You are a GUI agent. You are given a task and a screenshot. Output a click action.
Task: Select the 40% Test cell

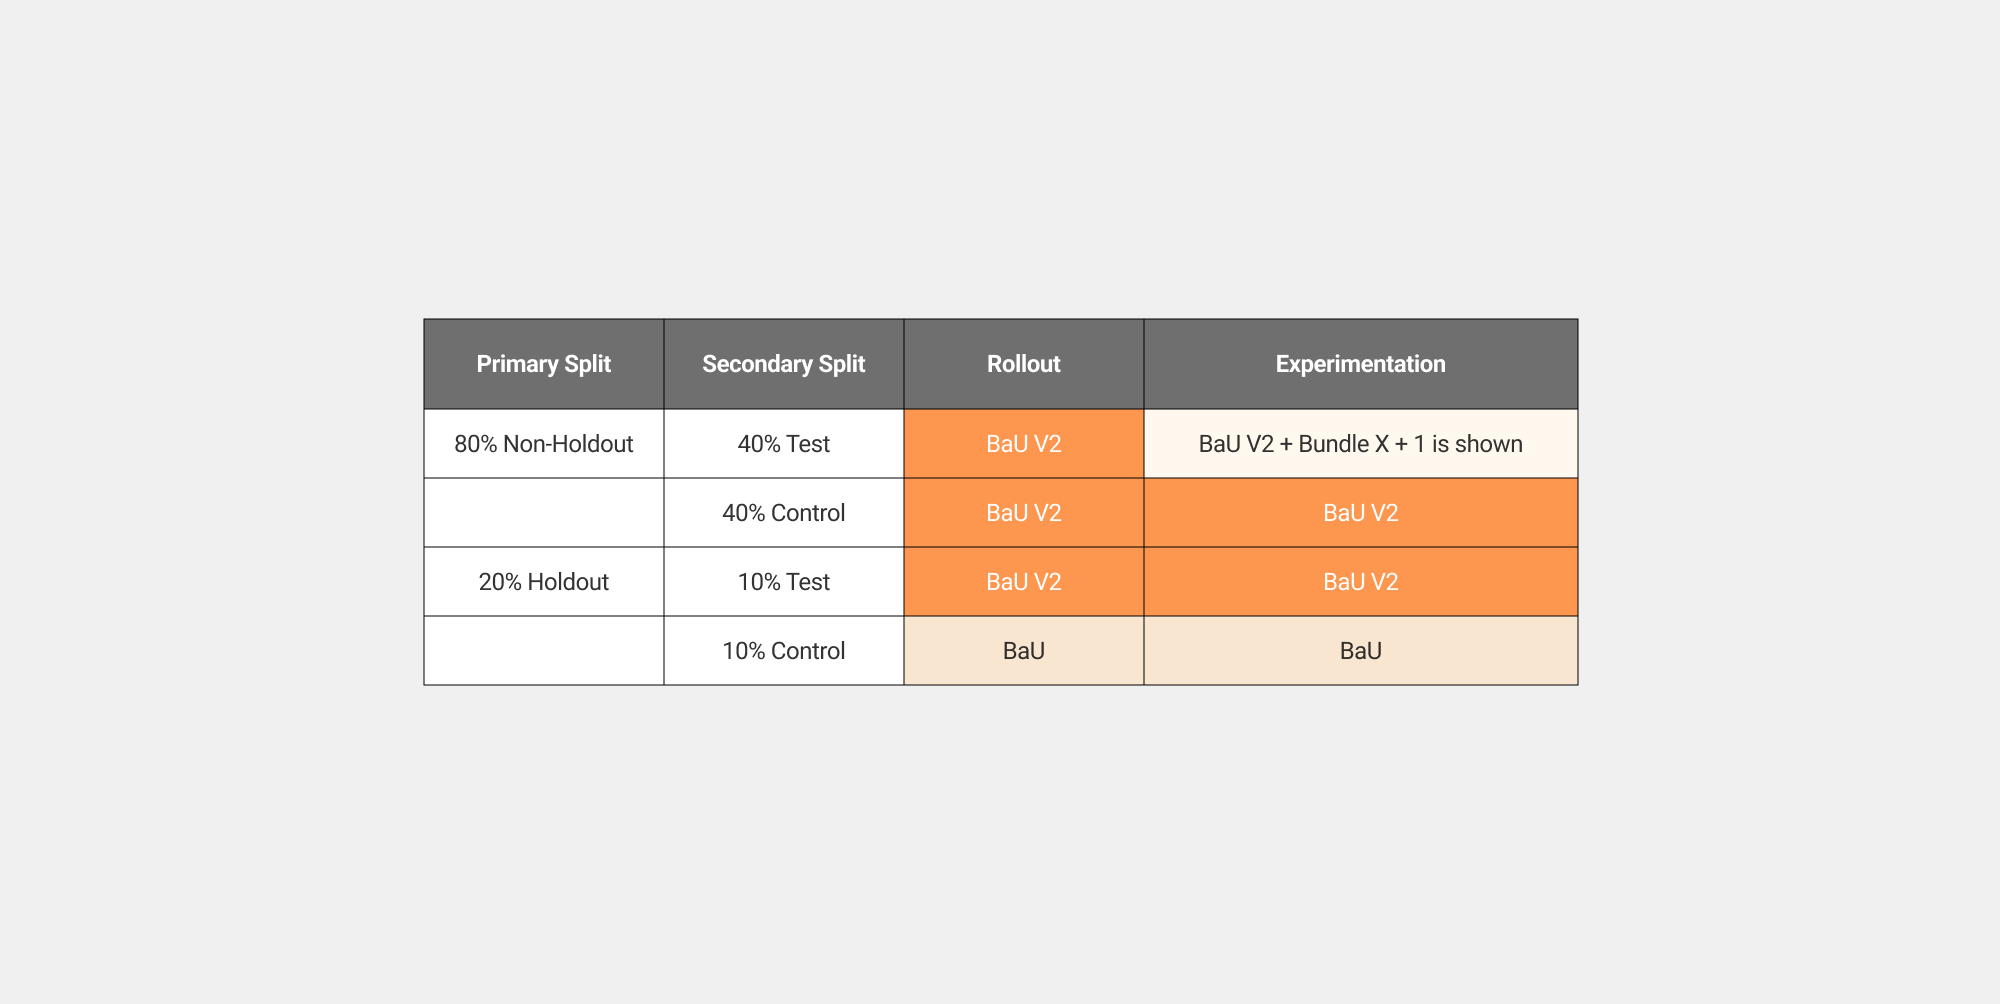[x=783, y=444]
